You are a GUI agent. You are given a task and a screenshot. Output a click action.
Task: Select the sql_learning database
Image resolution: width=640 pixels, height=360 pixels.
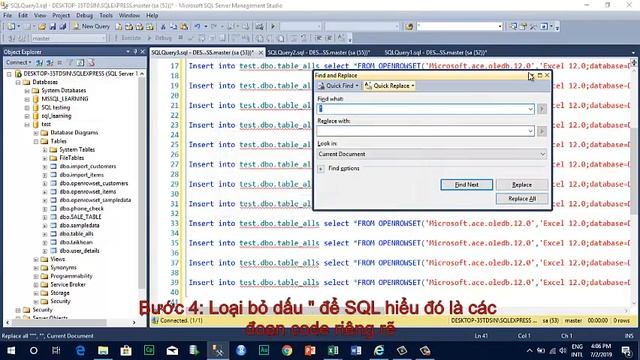coord(56,116)
